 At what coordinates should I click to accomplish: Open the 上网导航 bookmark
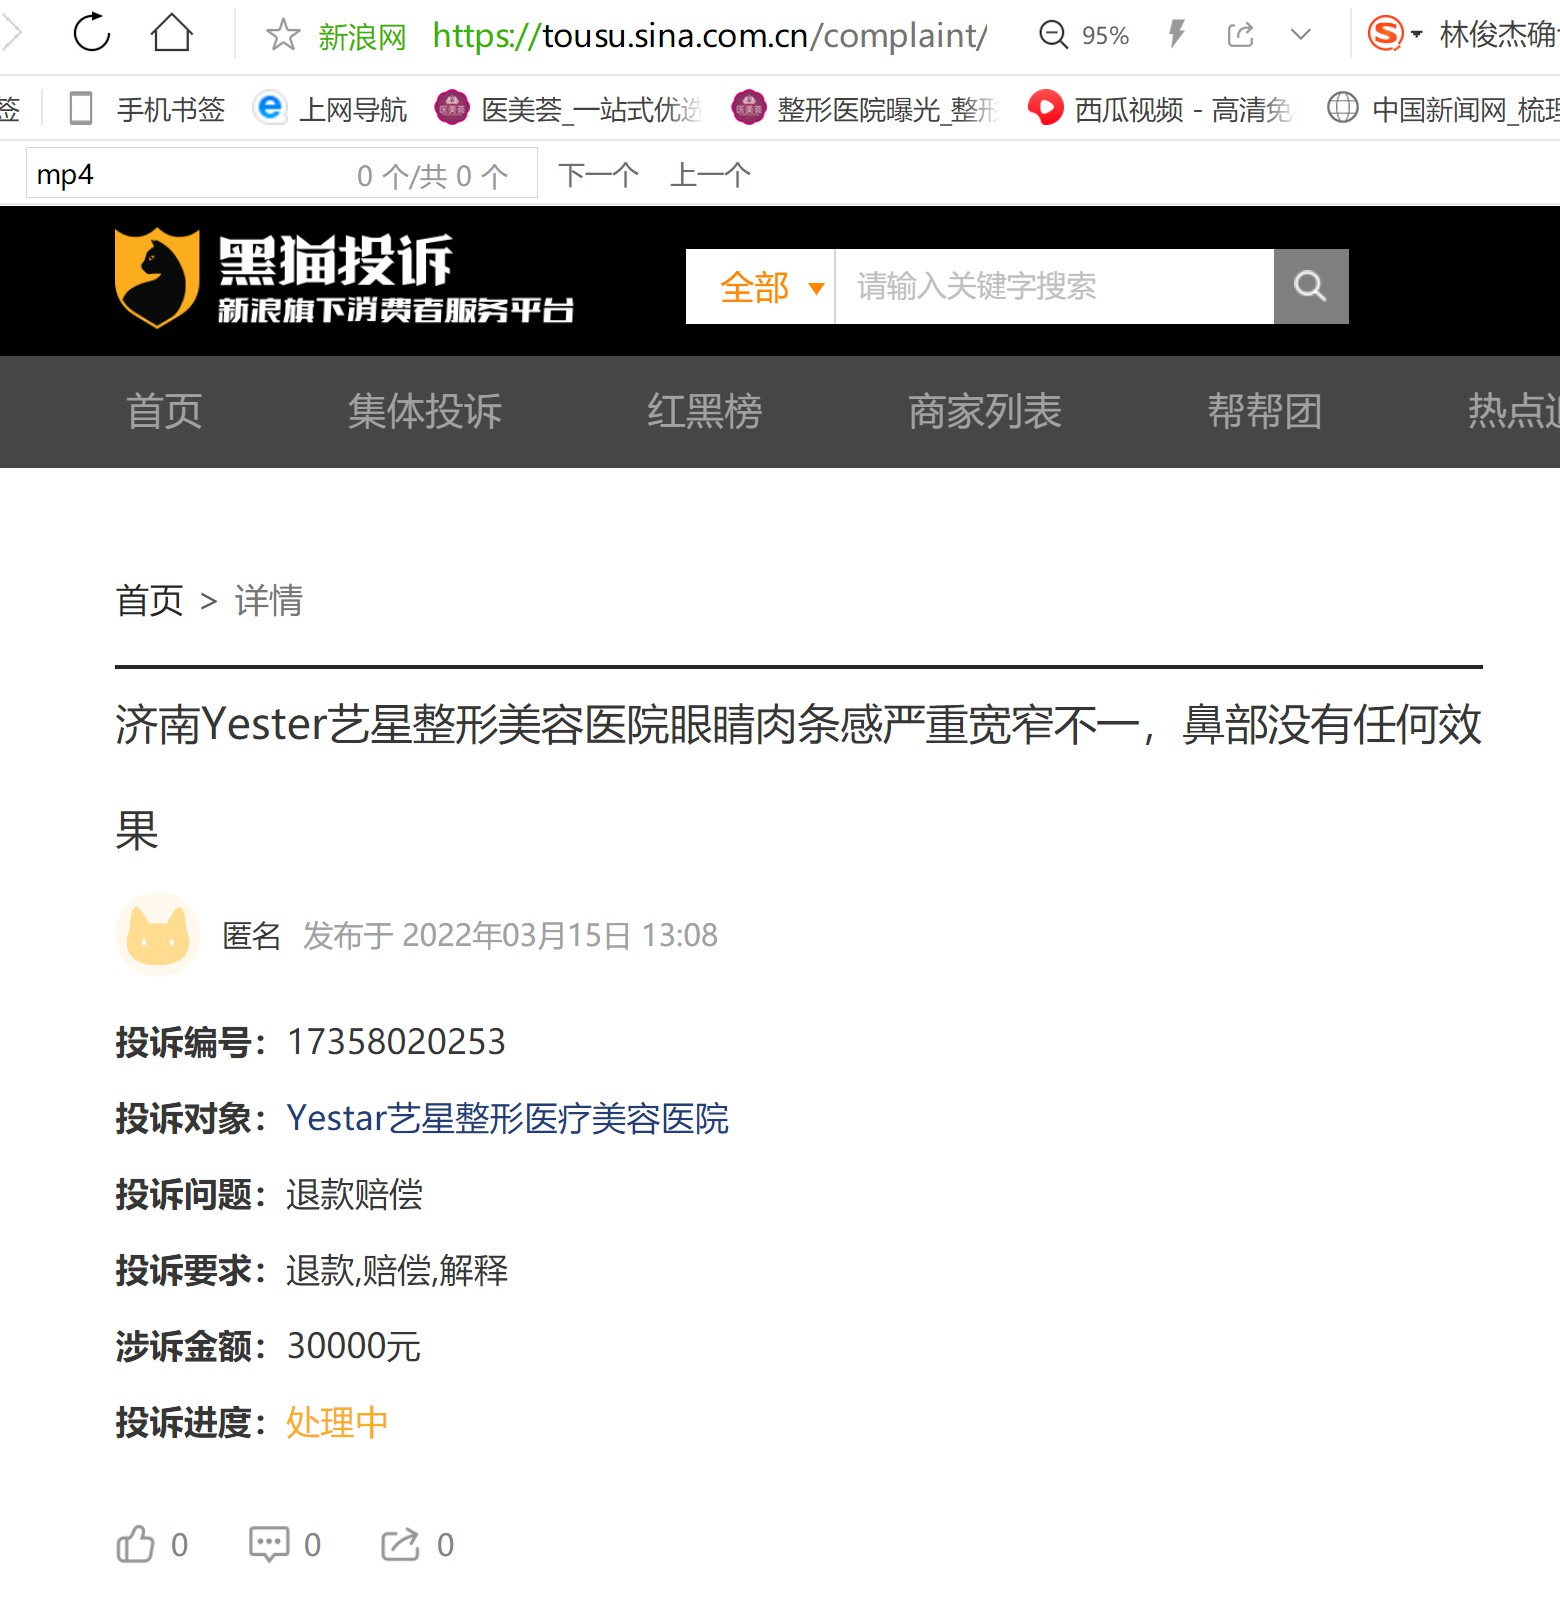(331, 108)
